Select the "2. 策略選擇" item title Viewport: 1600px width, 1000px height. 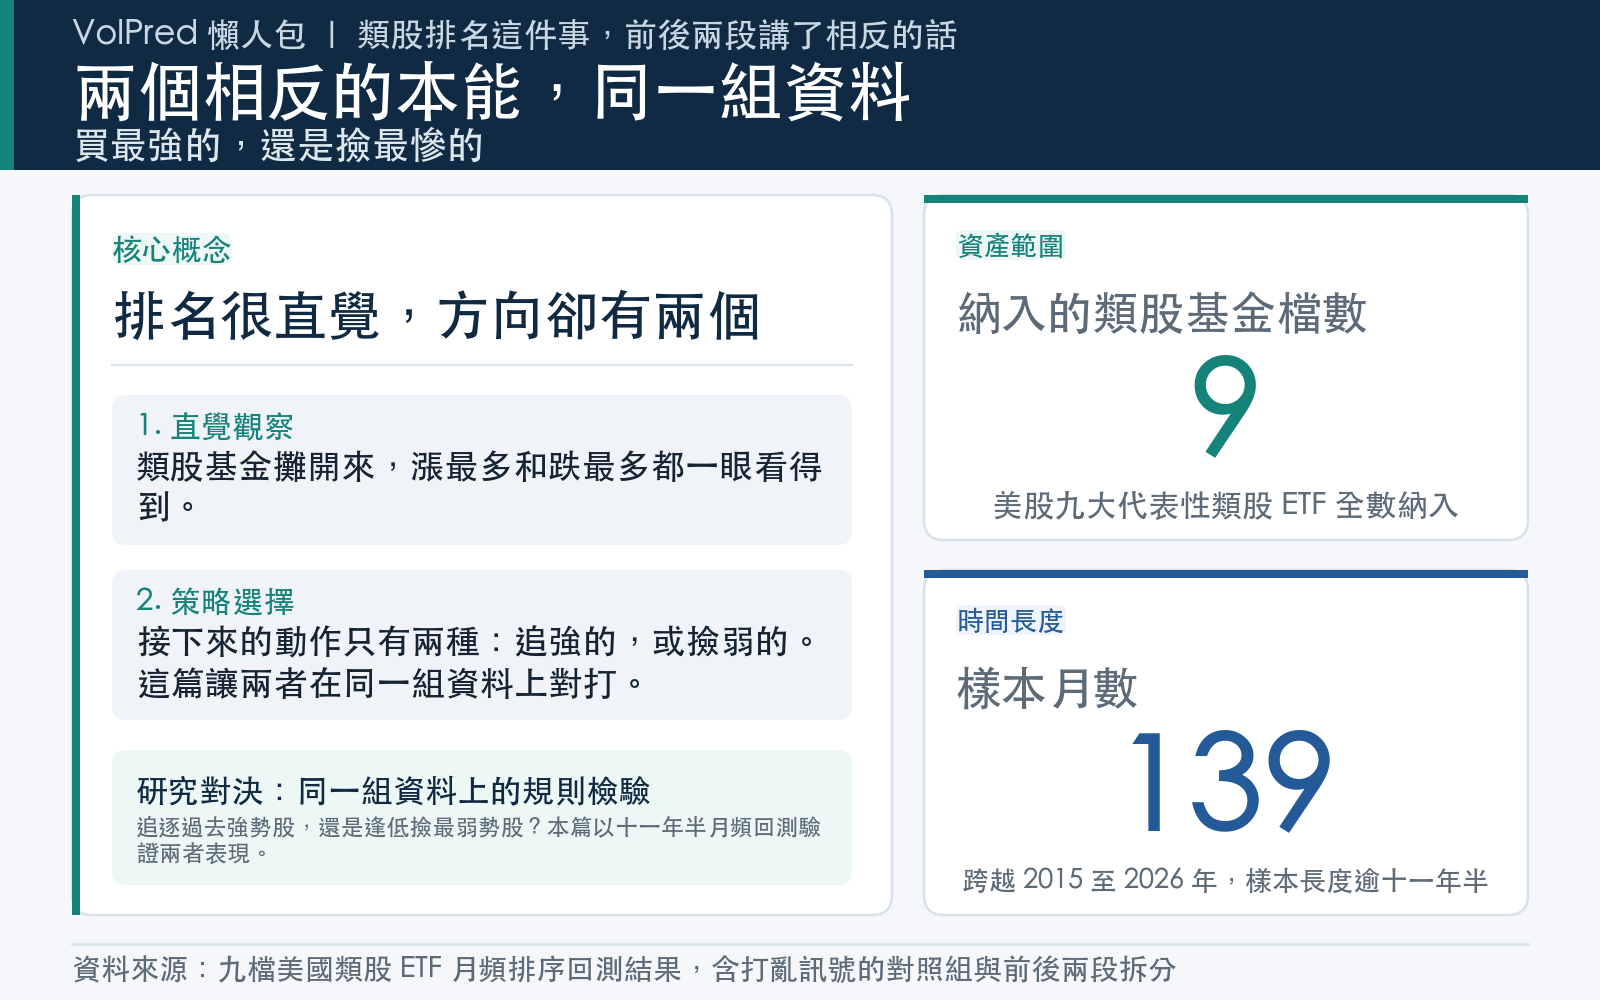pyautogui.click(x=216, y=602)
